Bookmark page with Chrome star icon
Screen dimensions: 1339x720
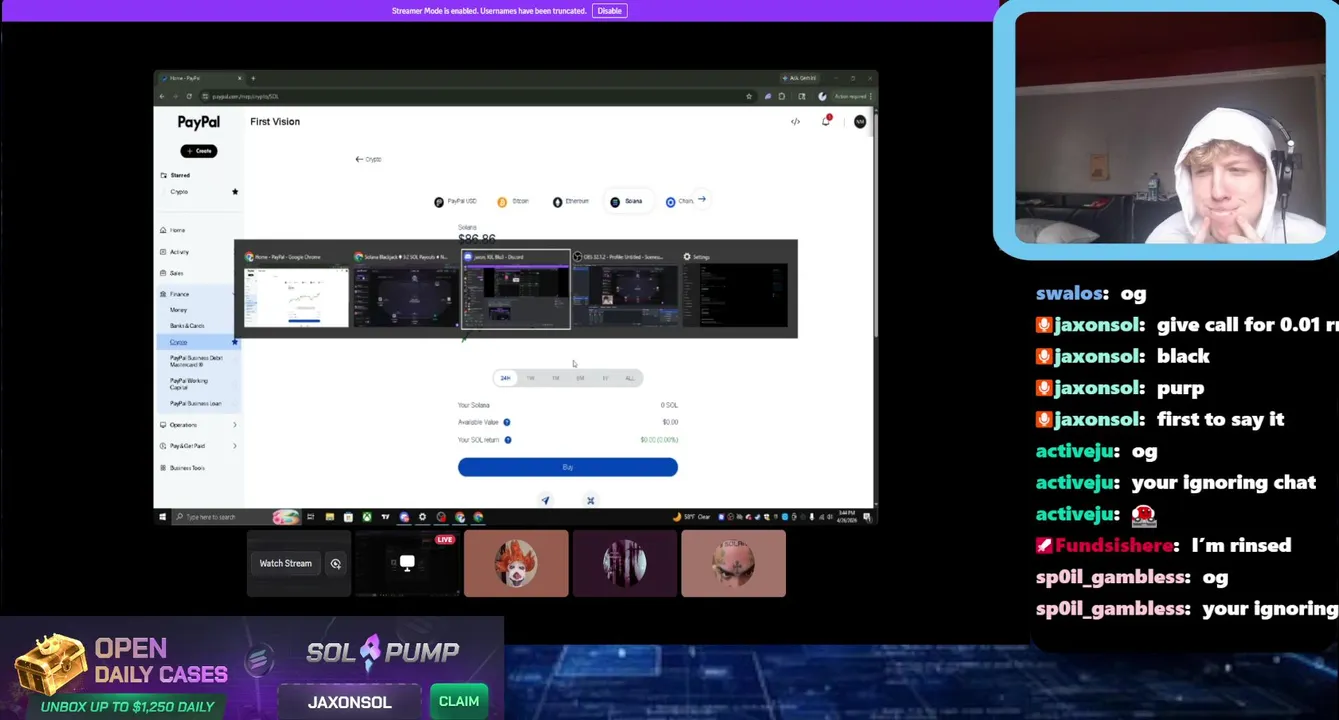pyautogui.click(x=749, y=97)
